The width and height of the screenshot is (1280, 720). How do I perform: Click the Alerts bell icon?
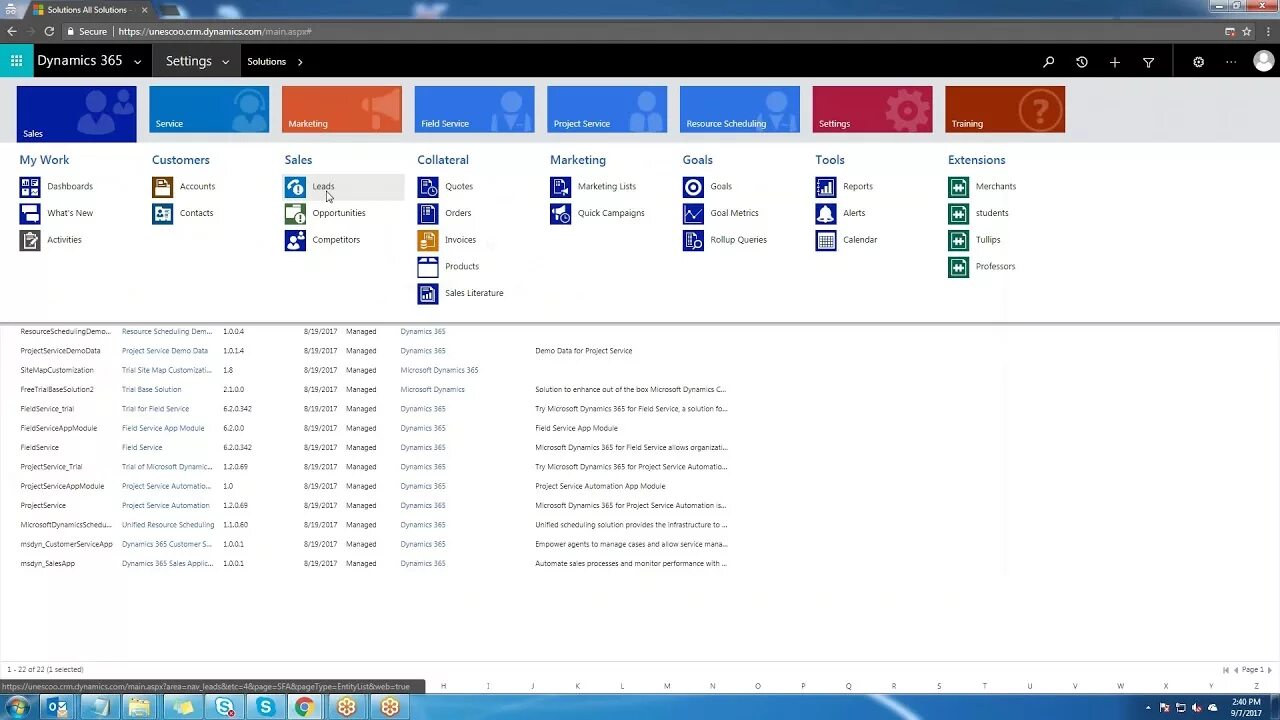click(826, 213)
